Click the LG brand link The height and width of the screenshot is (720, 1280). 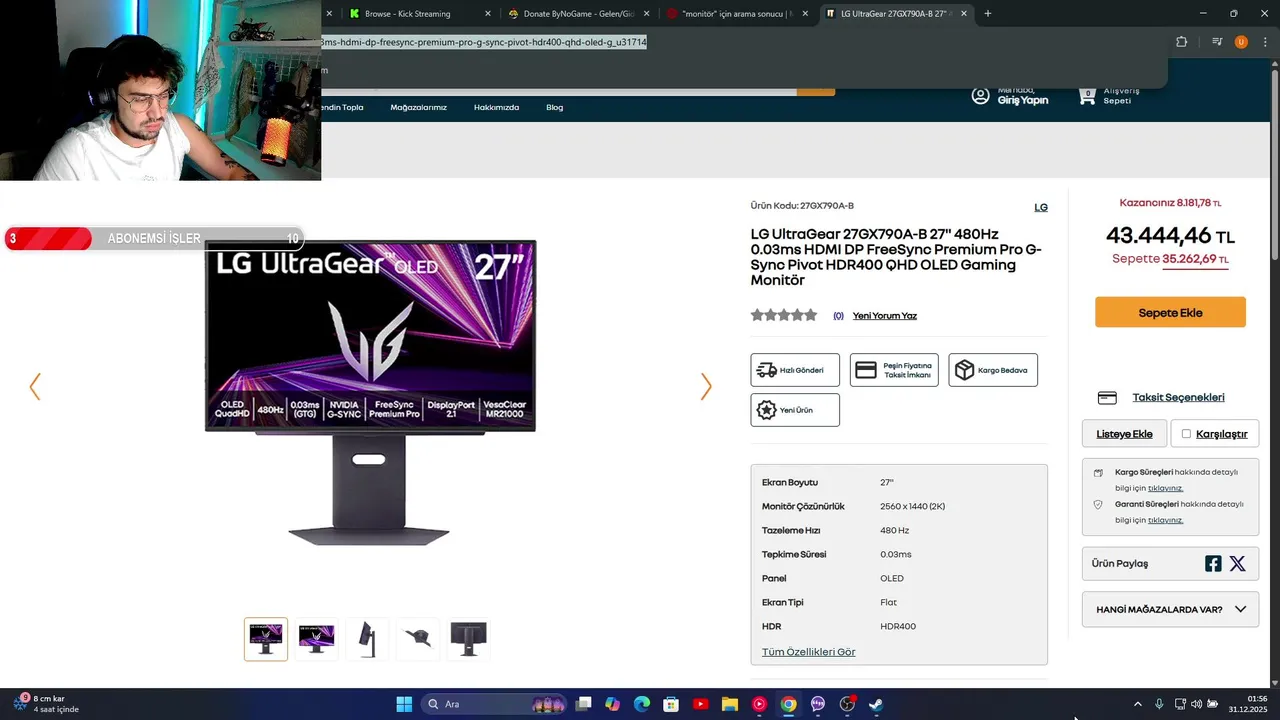[x=1041, y=208]
